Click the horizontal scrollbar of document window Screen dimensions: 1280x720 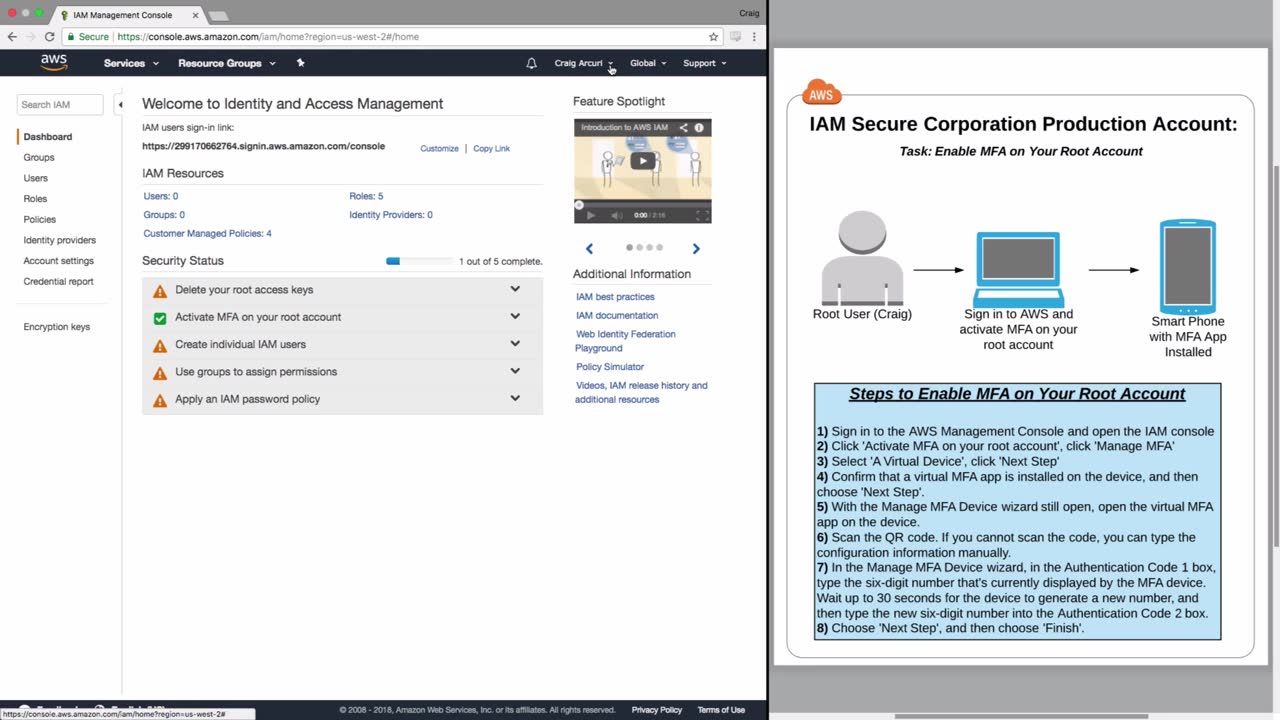tap(1020, 715)
